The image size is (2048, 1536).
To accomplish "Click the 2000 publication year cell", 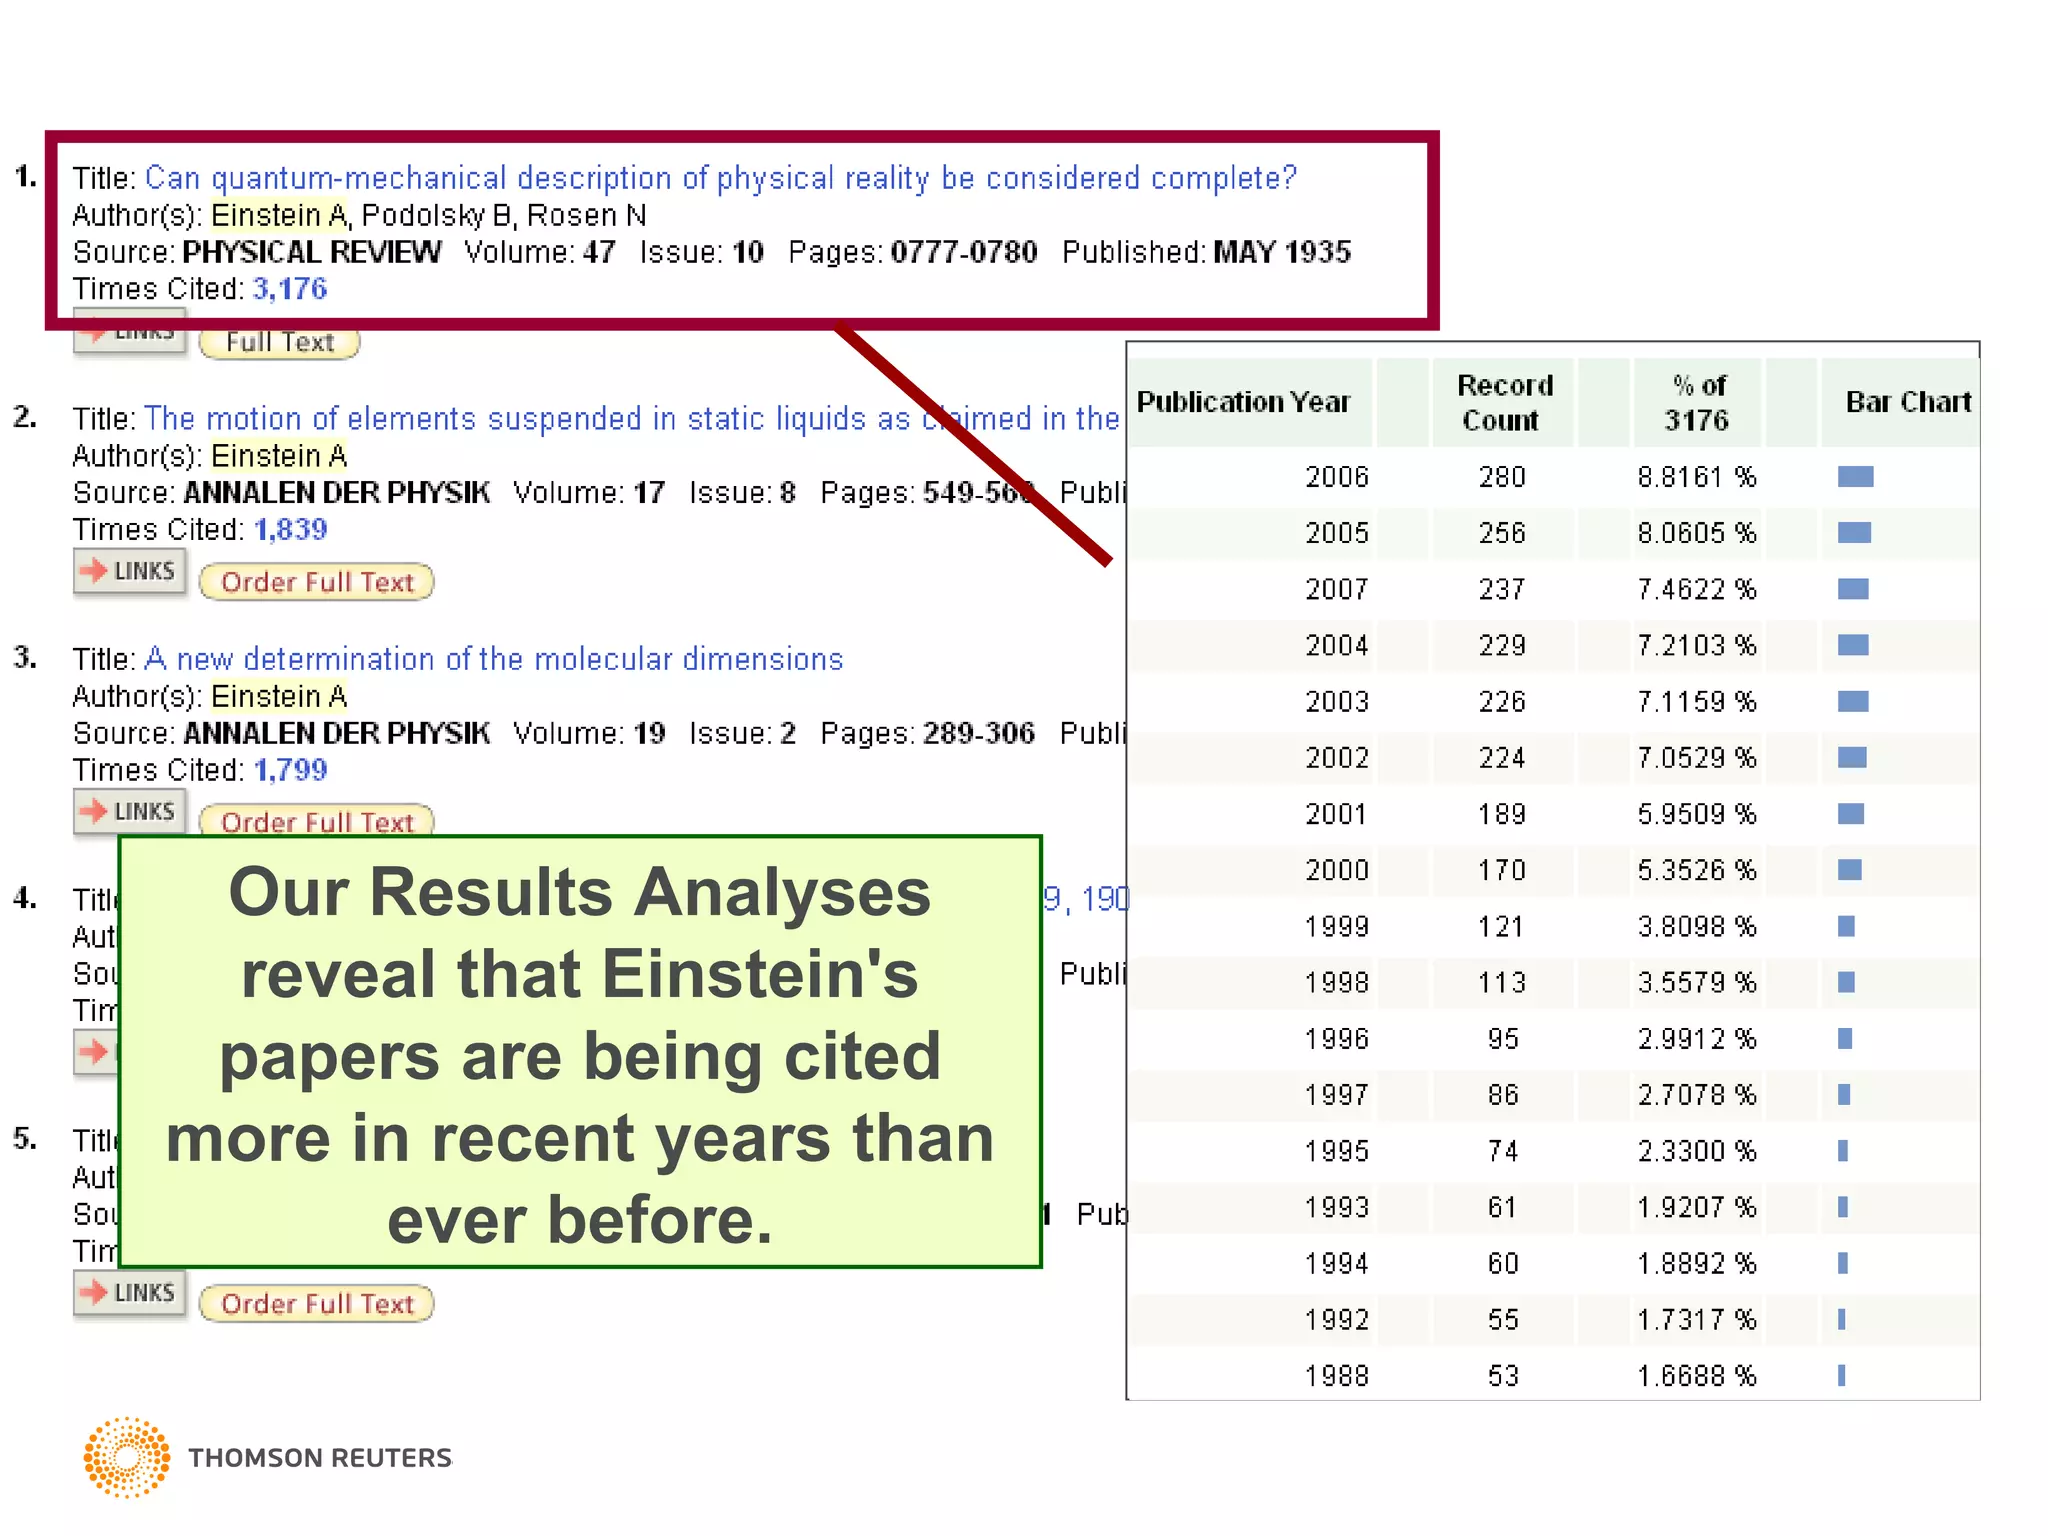I will coord(1337,870).
